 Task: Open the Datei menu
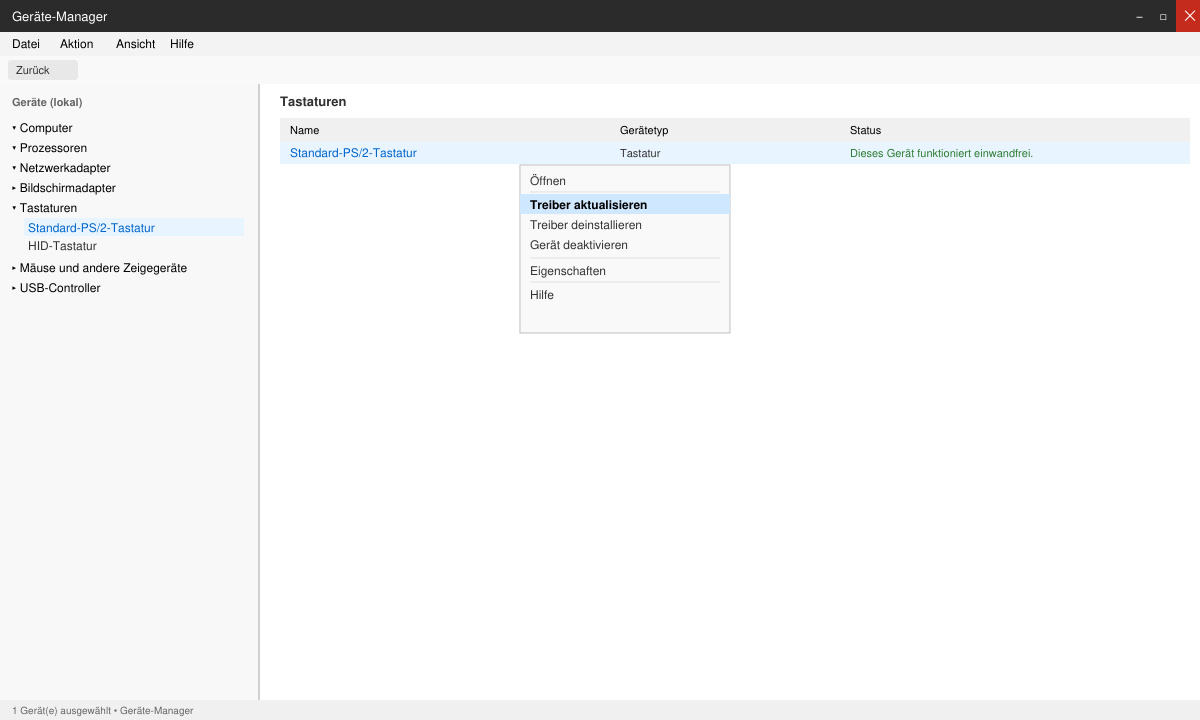[26, 44]
